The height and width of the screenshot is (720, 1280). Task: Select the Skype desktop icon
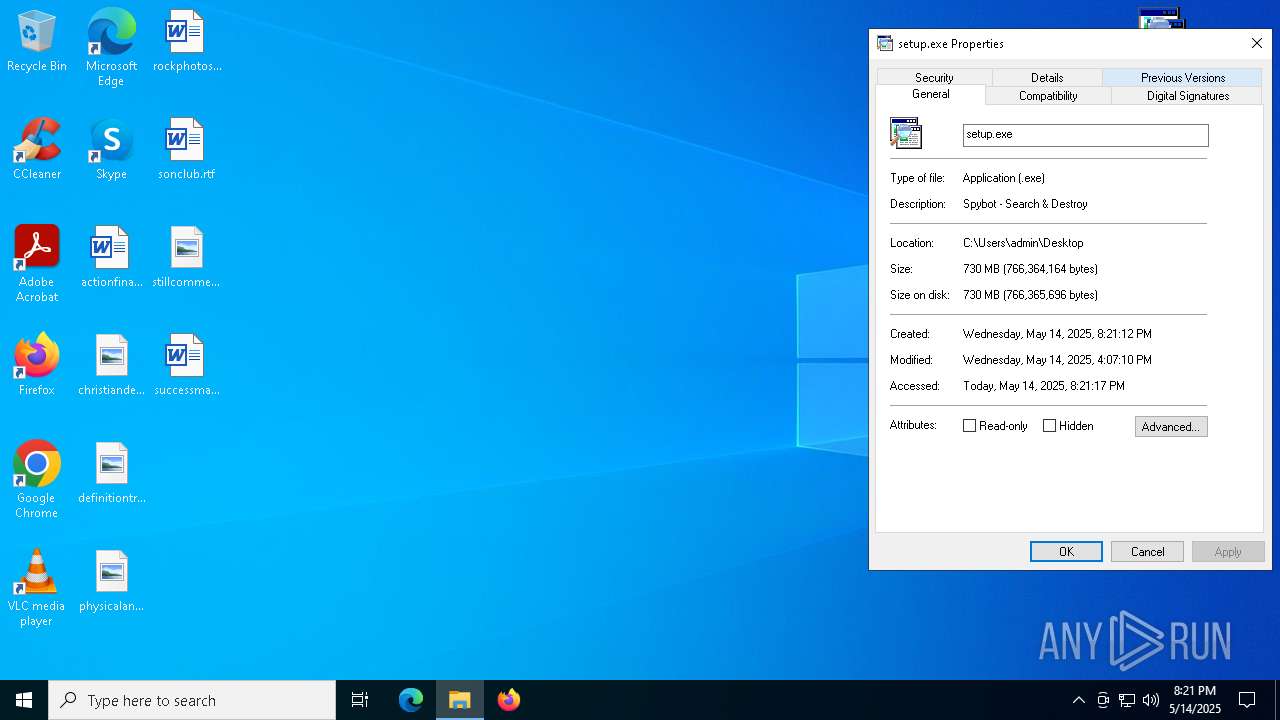coord(111,142)
